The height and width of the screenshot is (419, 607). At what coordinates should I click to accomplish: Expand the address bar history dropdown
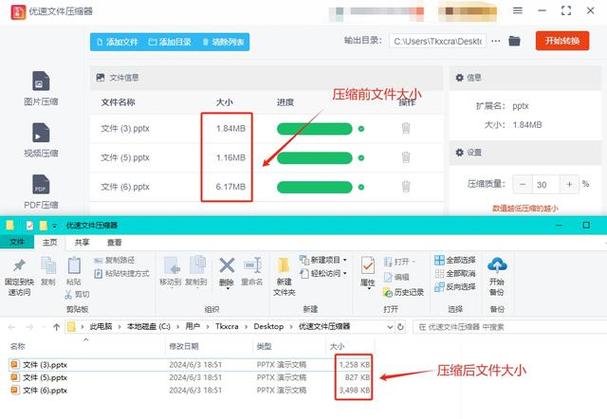coord(389,327)
